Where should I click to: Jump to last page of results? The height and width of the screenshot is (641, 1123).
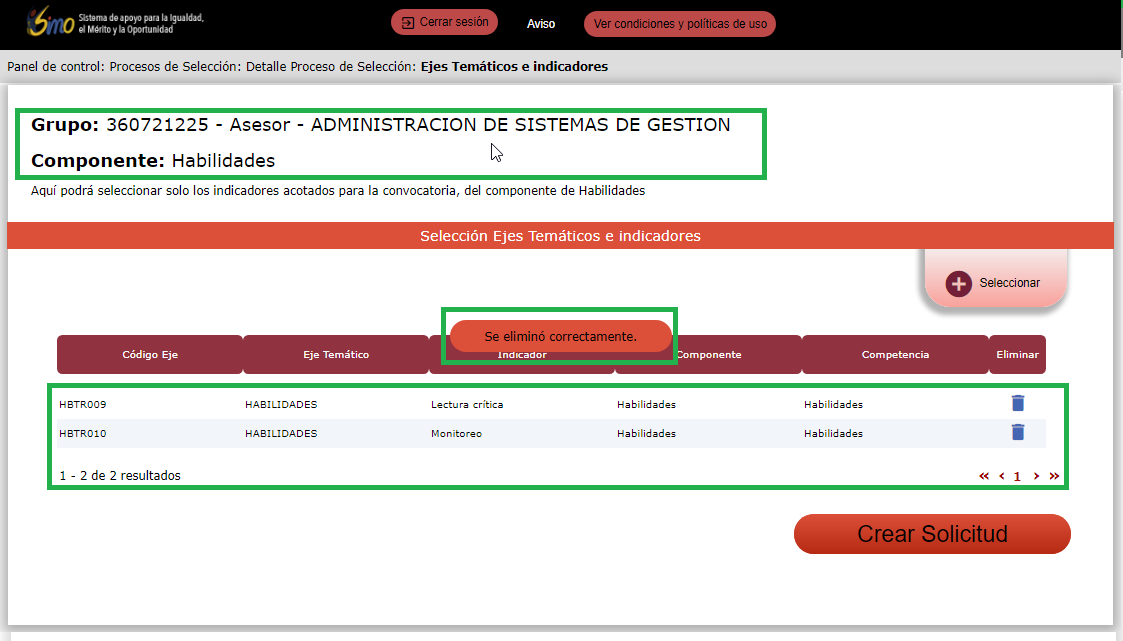coord(1054,476)
